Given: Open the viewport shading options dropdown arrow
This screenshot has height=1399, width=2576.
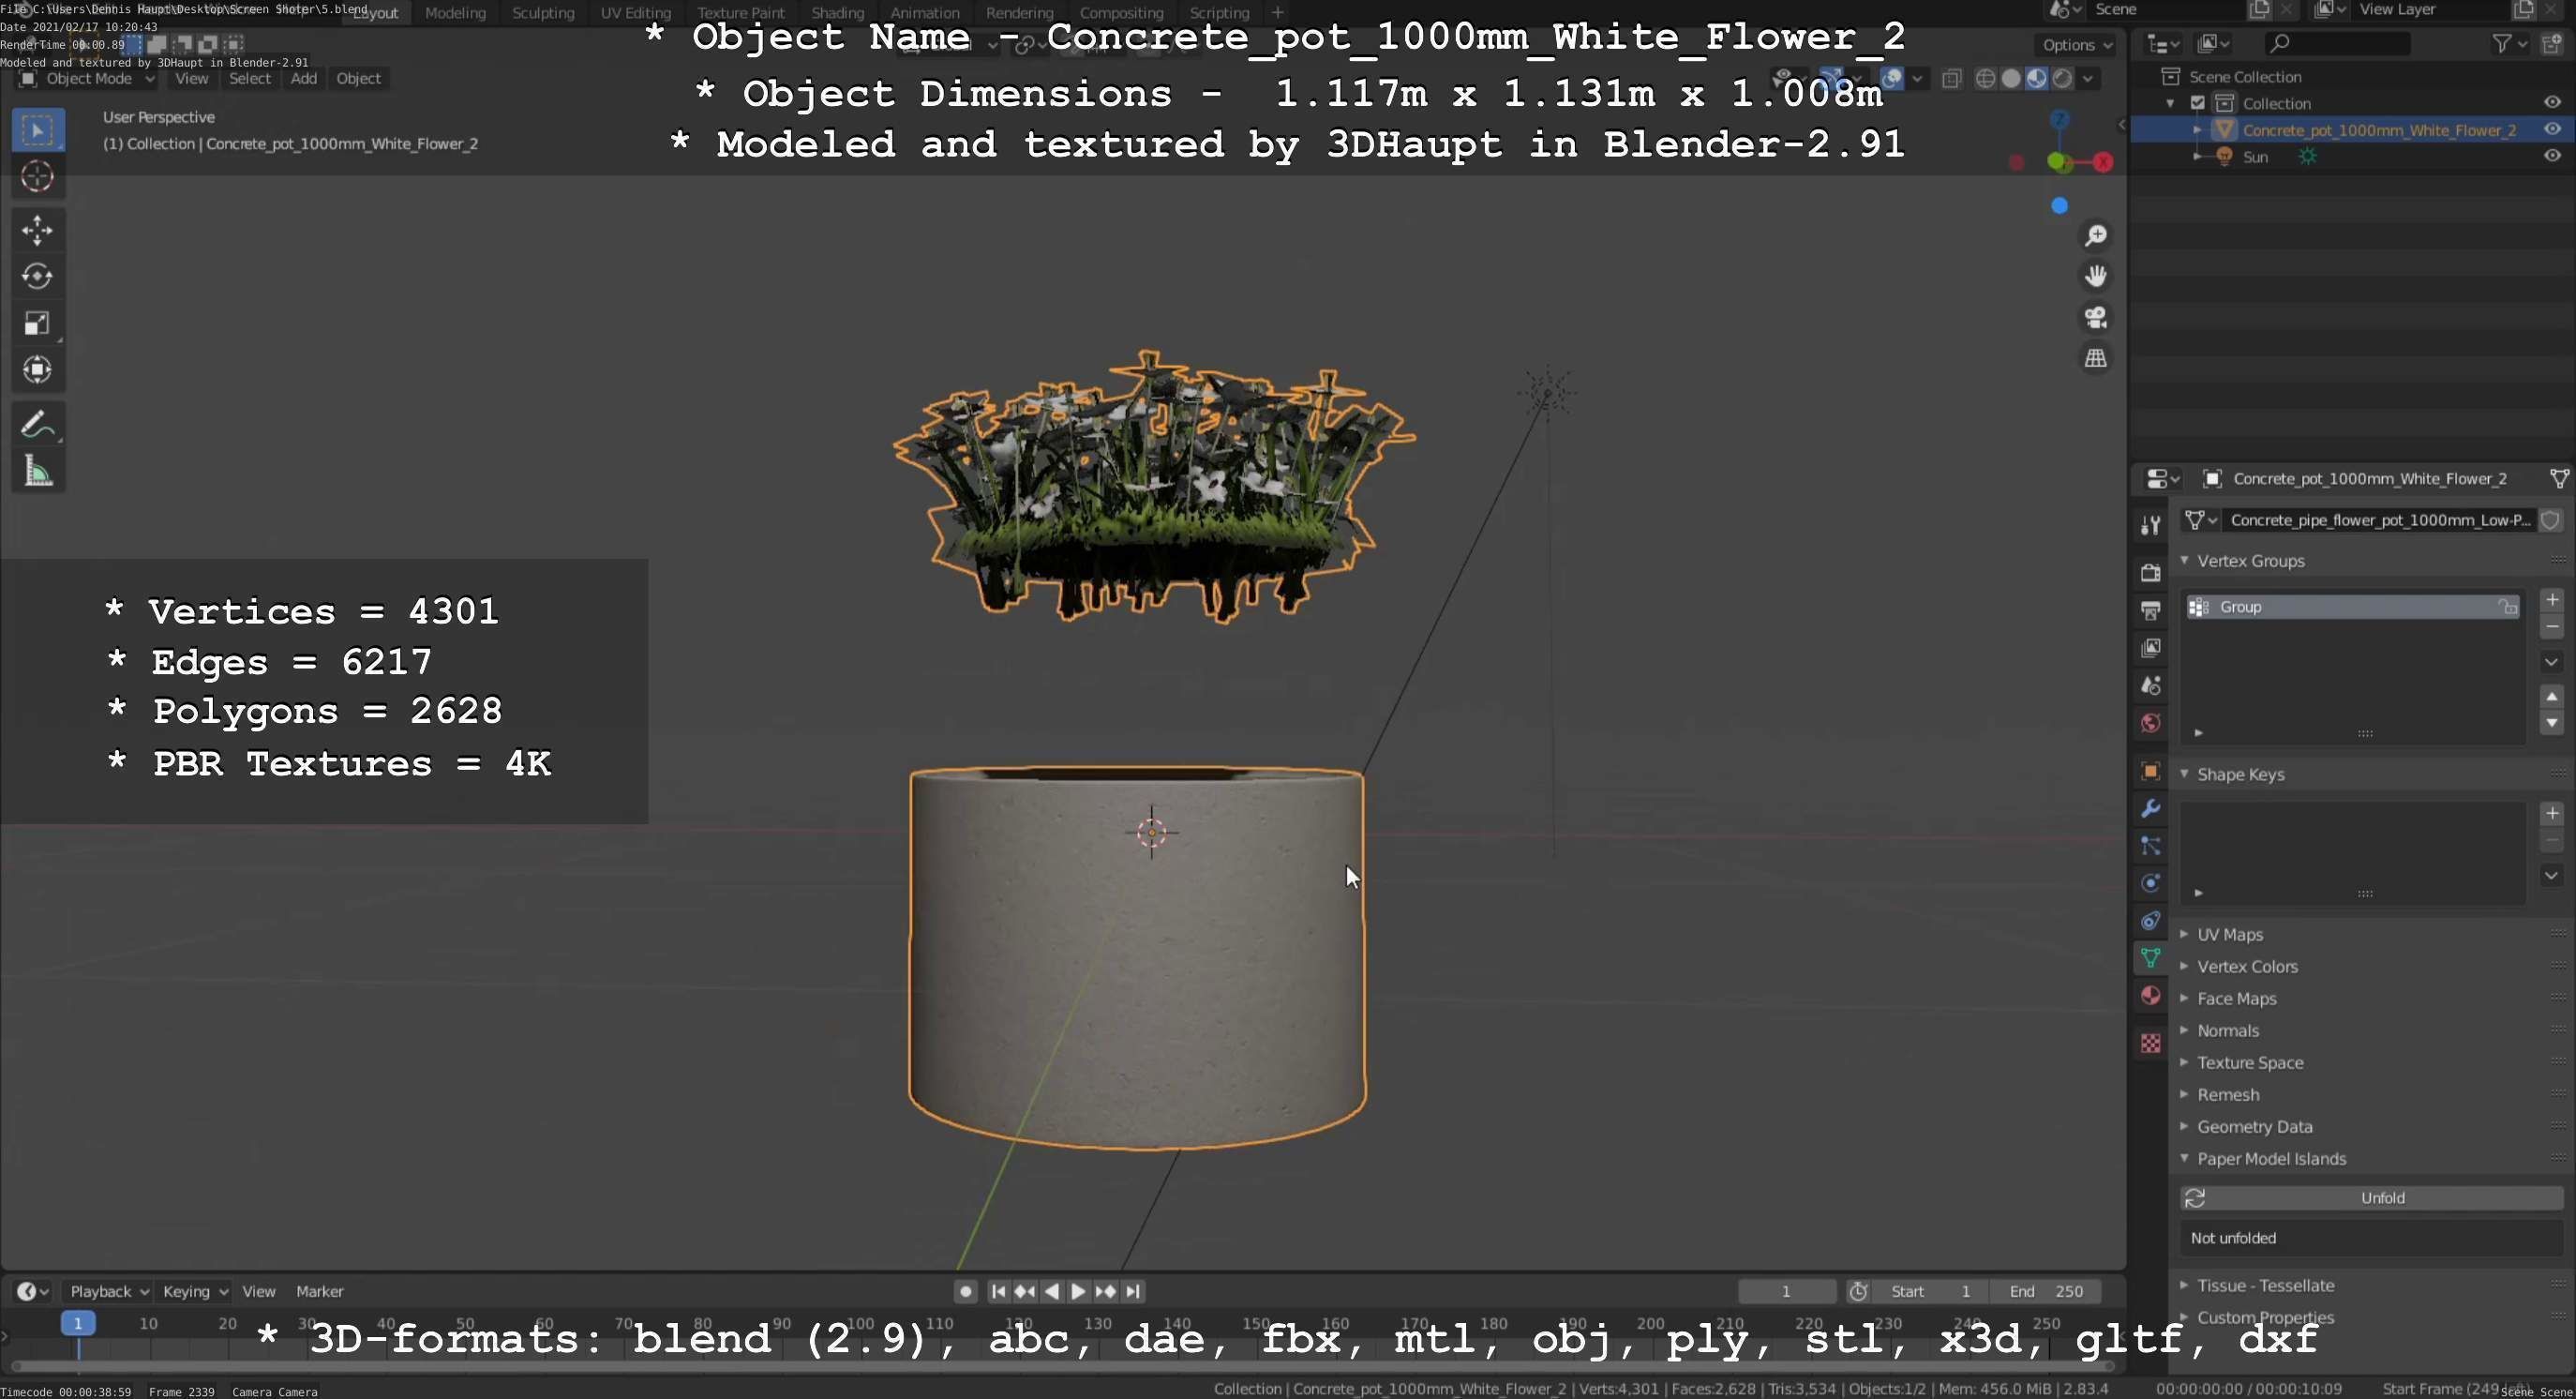Looking at the screenshot, I should tap(2088, 79).
